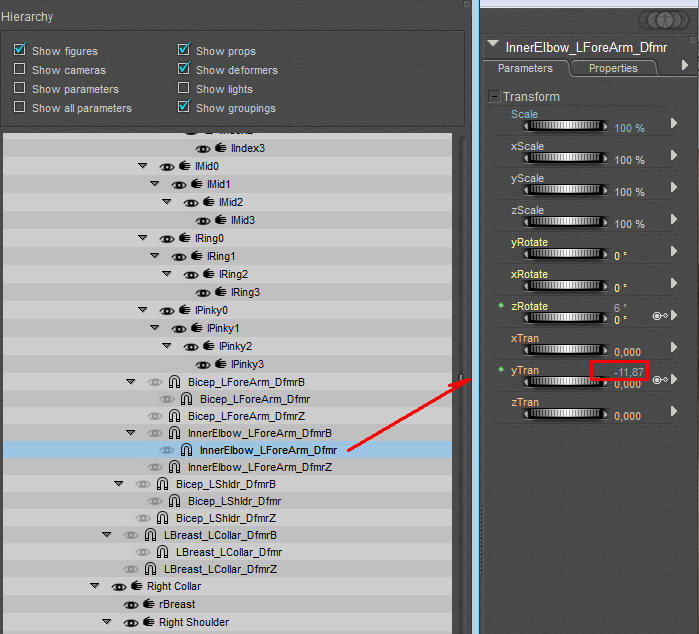Select the Right Shoulder row
Screen dimensions: 699x634
point(227,622)
